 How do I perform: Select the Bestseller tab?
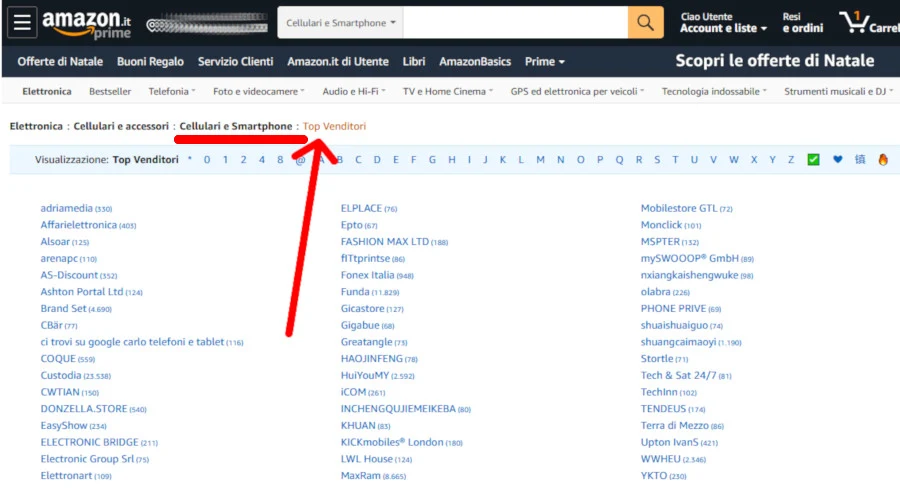point(110,92)
